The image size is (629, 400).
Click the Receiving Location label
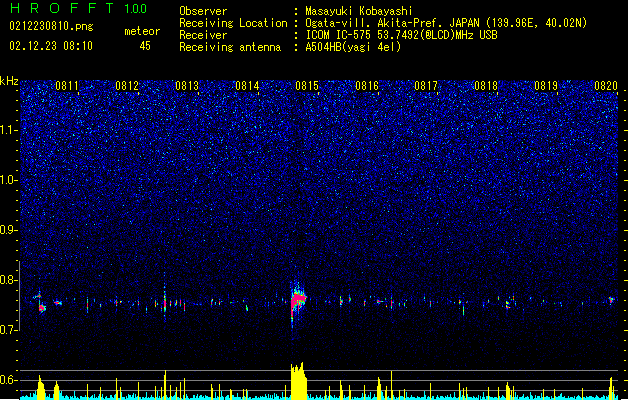233,23
